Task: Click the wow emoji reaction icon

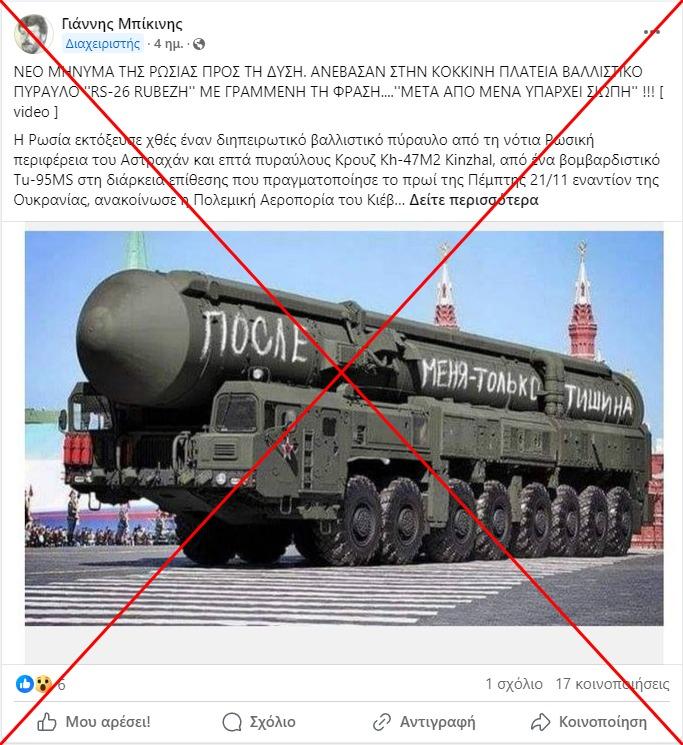Action: [x=43, y=684]
